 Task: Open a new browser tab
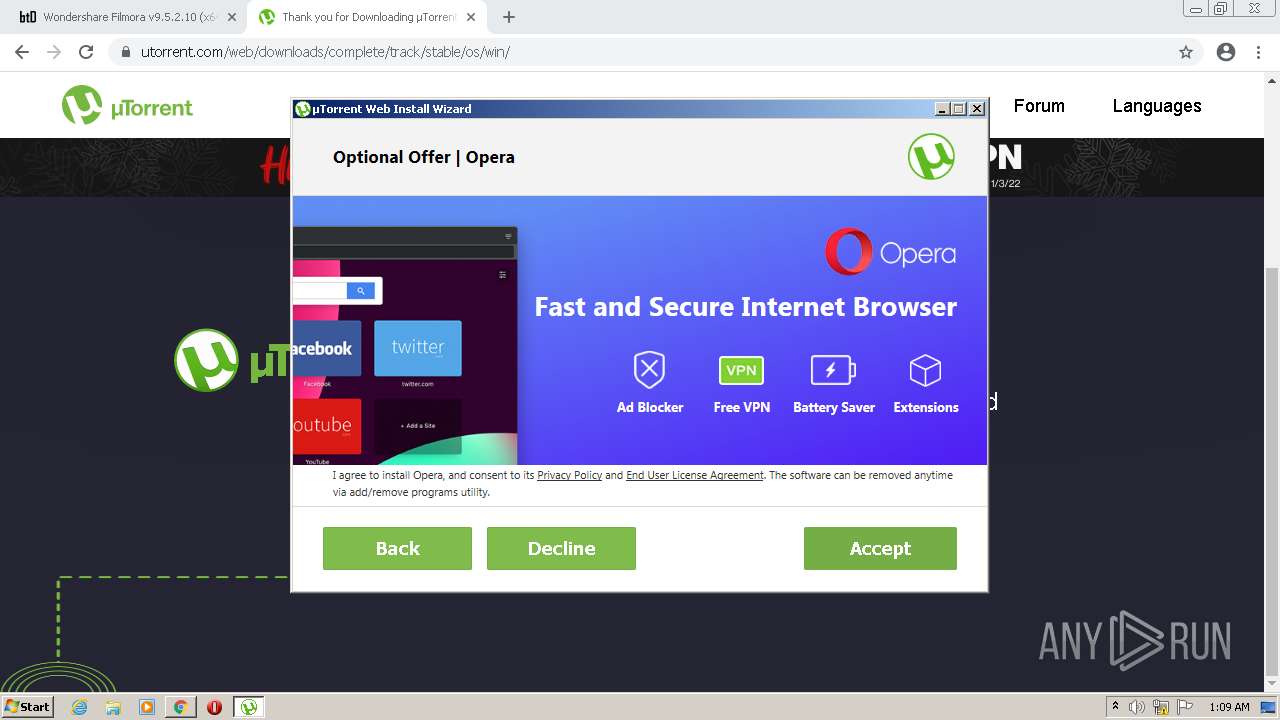(508, 17)
